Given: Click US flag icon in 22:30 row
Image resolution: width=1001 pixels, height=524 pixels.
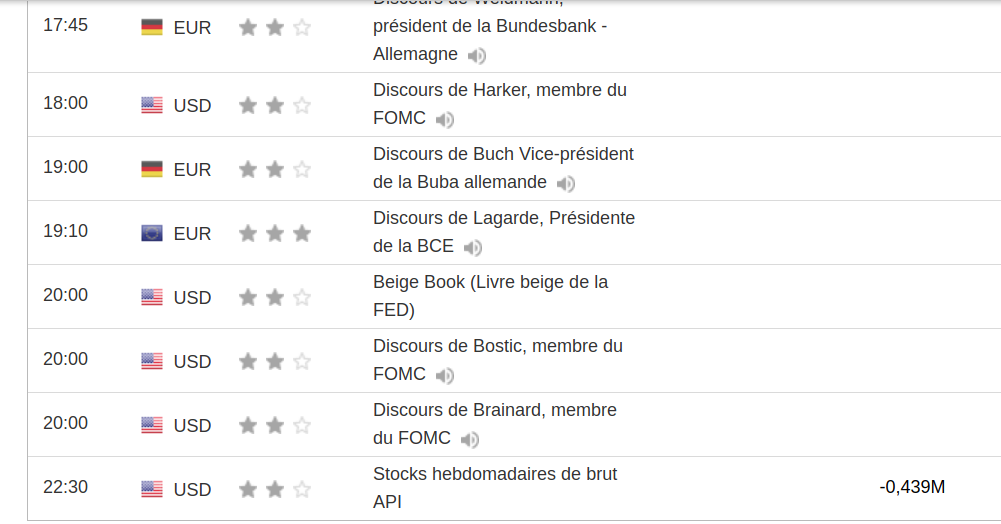Looking at the screenshot, I should pos(152,489).
